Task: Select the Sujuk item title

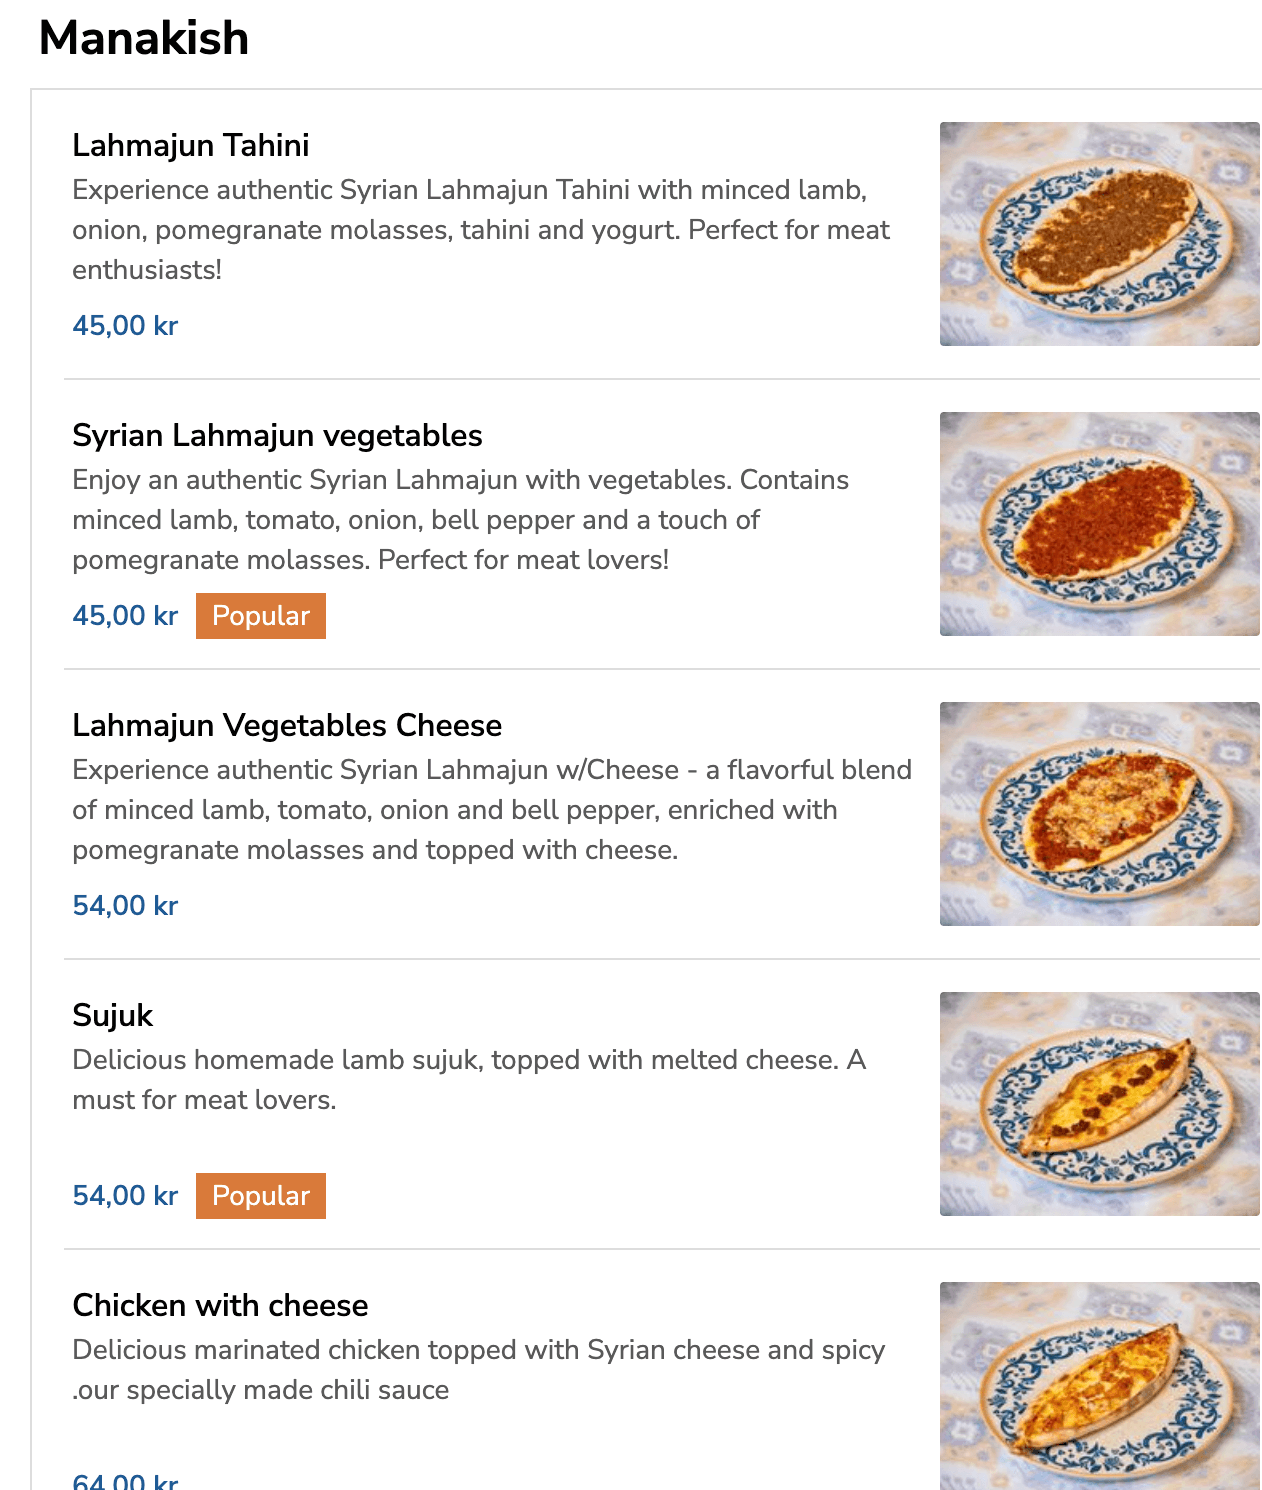Action: tap(112, 1015)
